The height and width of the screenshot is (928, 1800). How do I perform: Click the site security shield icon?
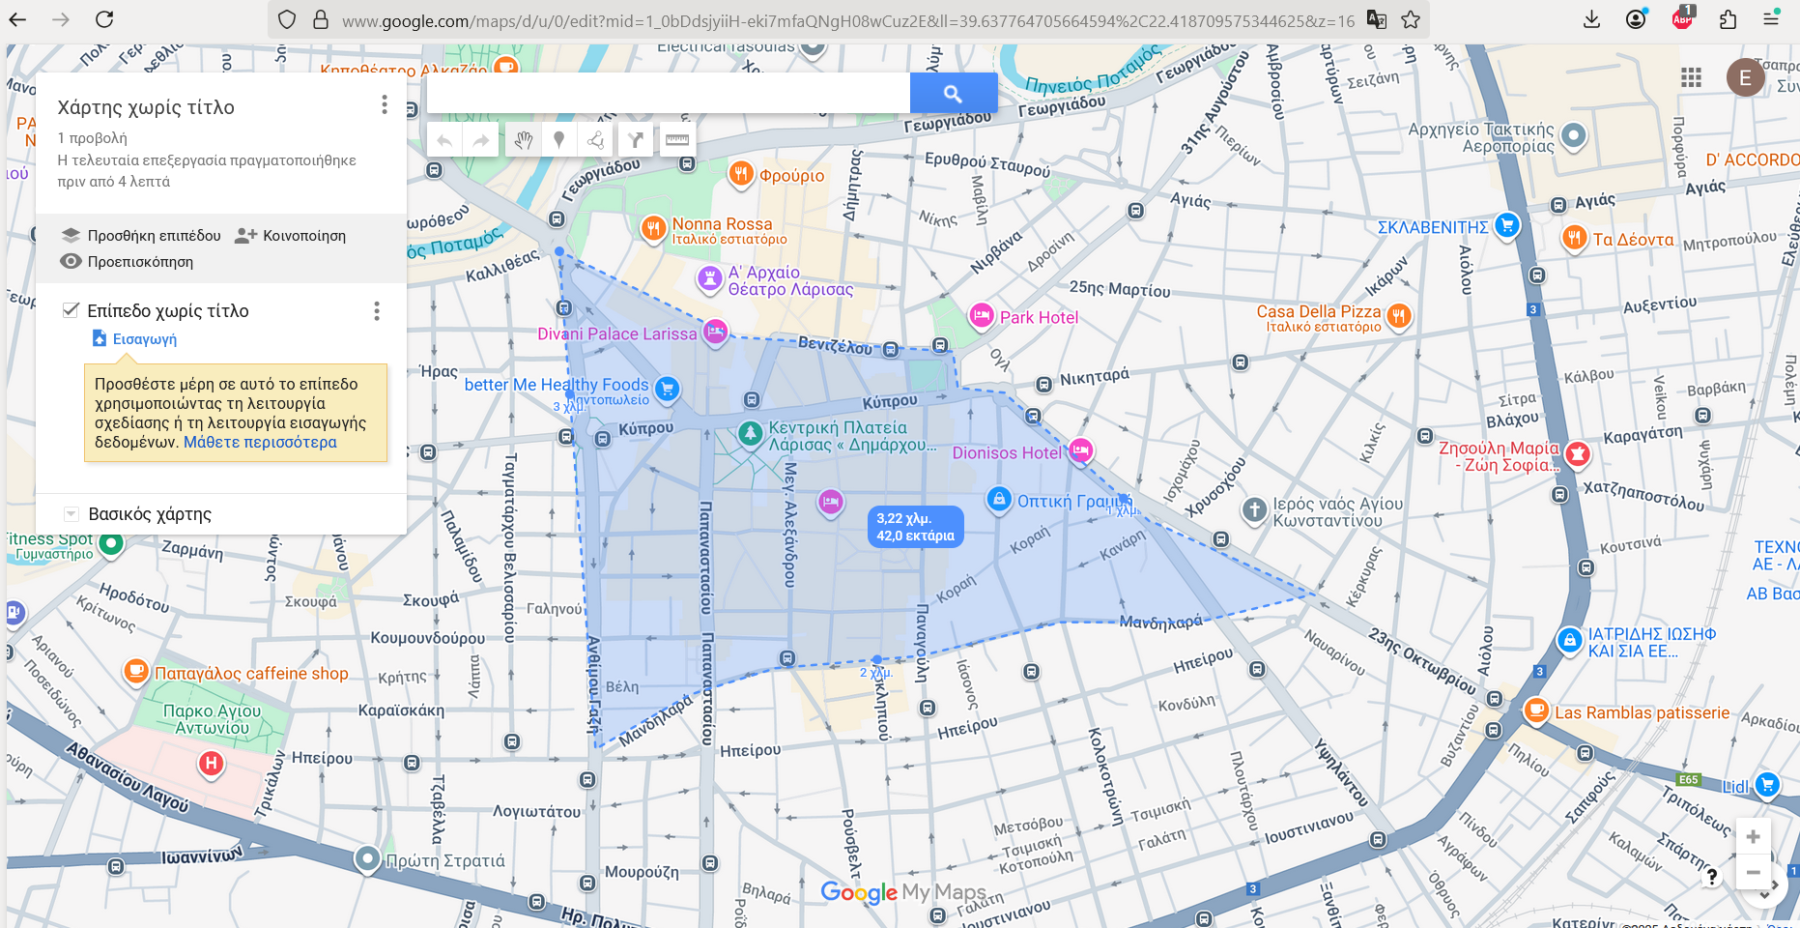pyautogui.click(x=287, y=19)
